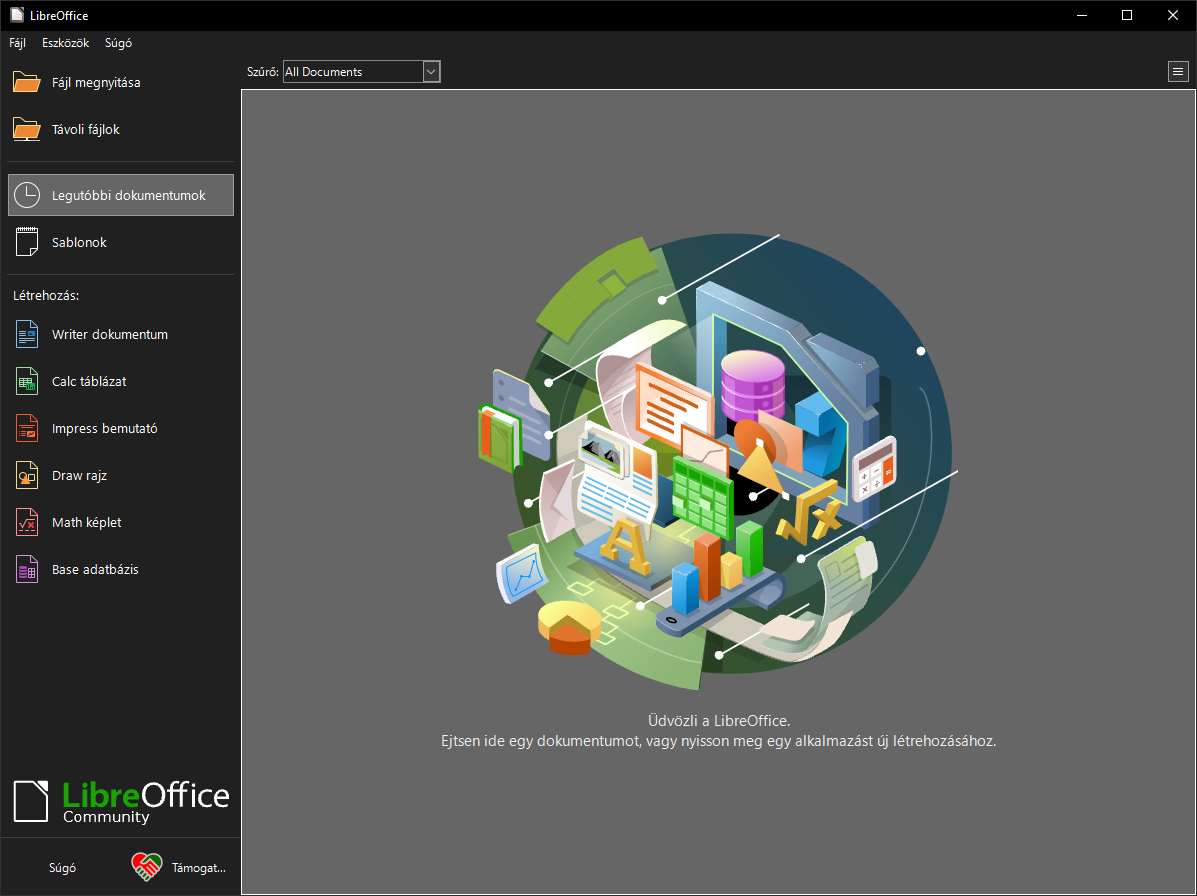
Task: Click the Támogat donate heart icon
Action: [147, 867]
